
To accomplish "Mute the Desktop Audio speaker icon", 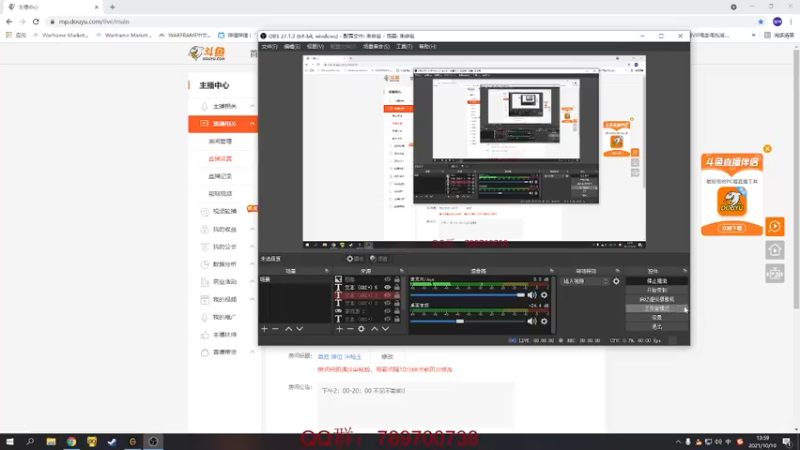I will (532, 321).
